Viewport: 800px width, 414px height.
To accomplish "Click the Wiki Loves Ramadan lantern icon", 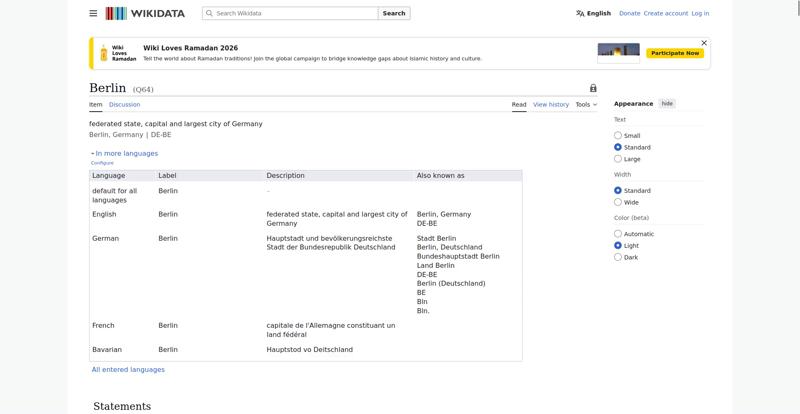I will [103, 53].
